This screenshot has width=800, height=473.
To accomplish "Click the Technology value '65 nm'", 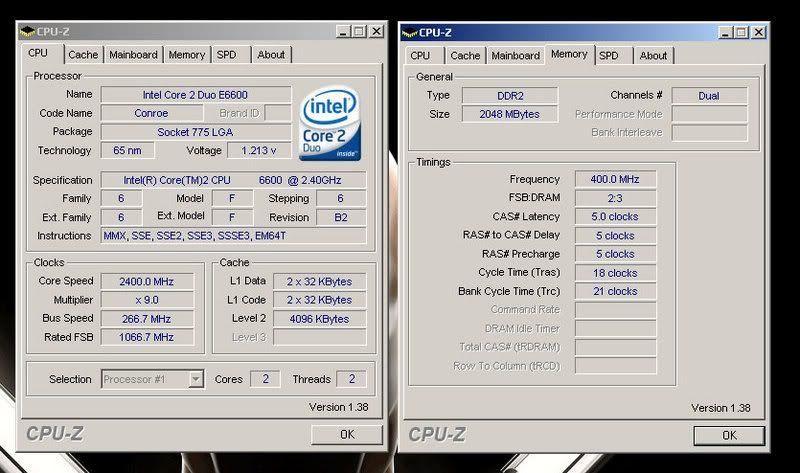I will coord(128,151).
